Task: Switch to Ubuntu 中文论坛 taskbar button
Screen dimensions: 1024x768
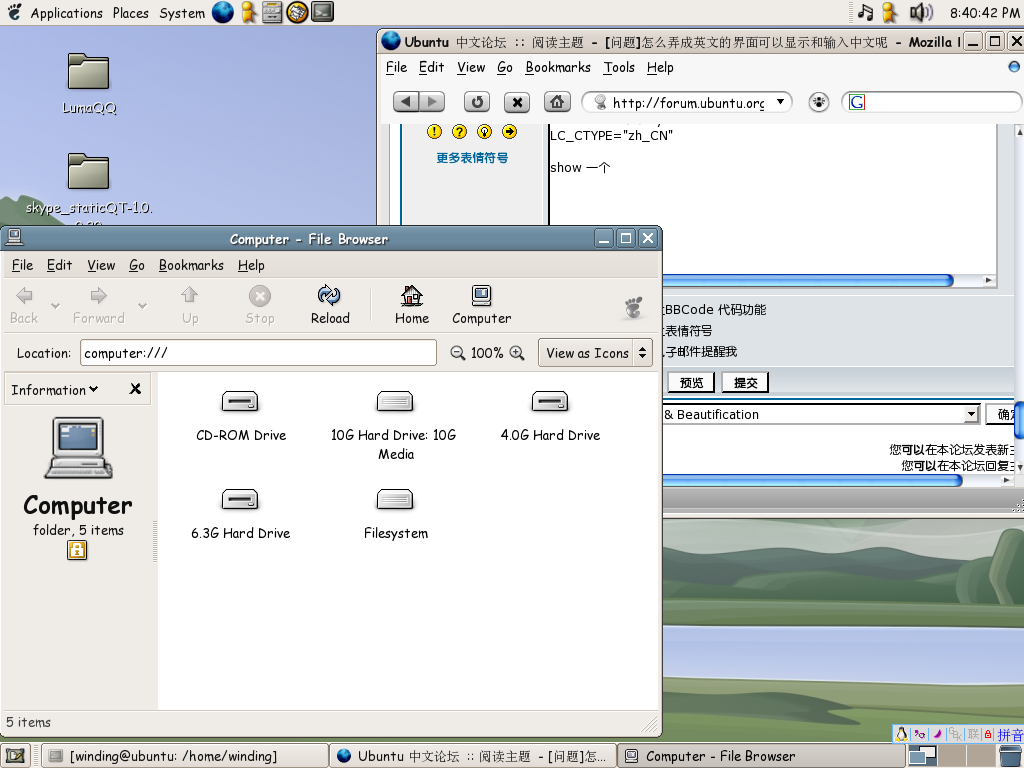Action: [x=473, y=756]
